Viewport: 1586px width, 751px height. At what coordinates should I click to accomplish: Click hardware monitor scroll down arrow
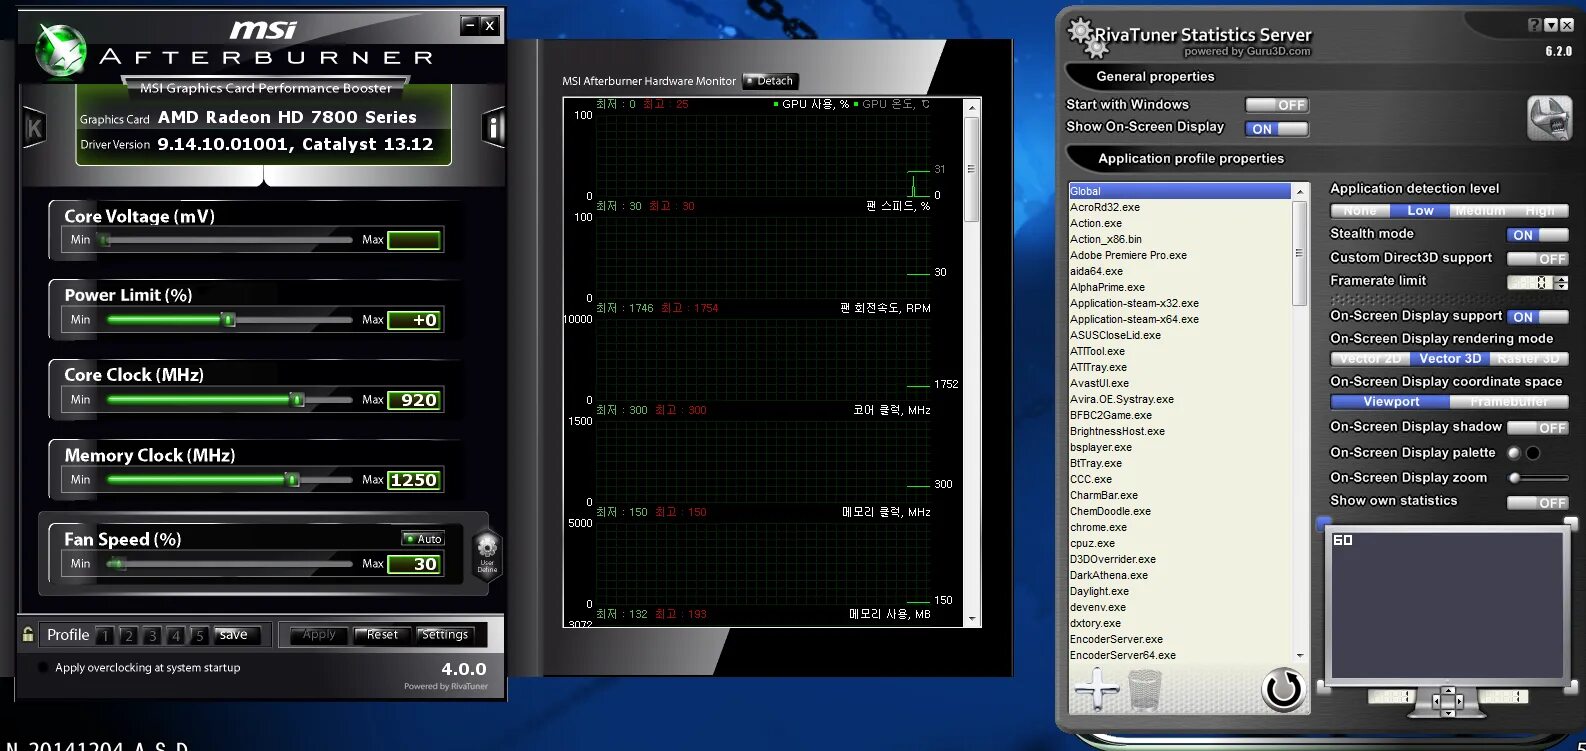(972, 619)
